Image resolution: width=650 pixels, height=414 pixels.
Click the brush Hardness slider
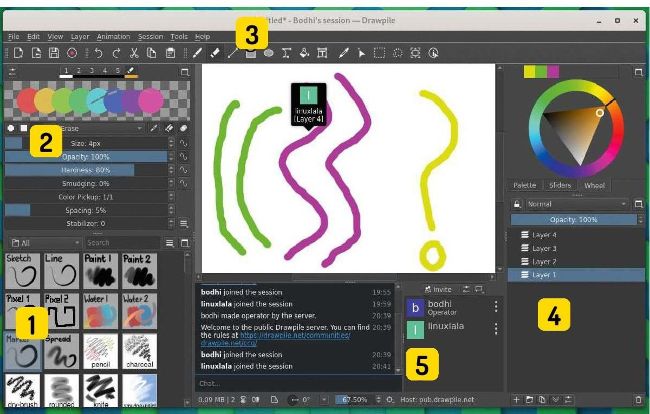click(86, 170)
